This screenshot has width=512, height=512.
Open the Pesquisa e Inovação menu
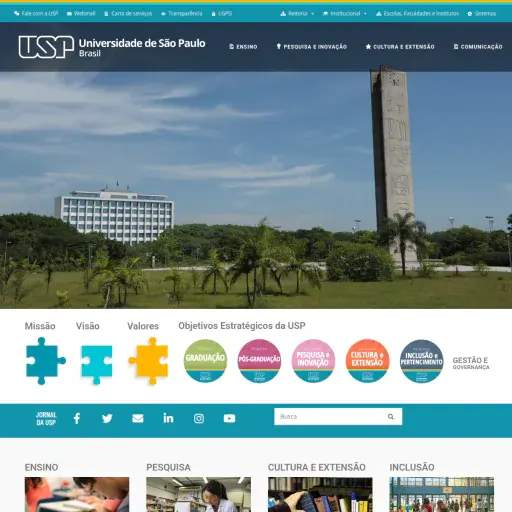pos(312,47)
